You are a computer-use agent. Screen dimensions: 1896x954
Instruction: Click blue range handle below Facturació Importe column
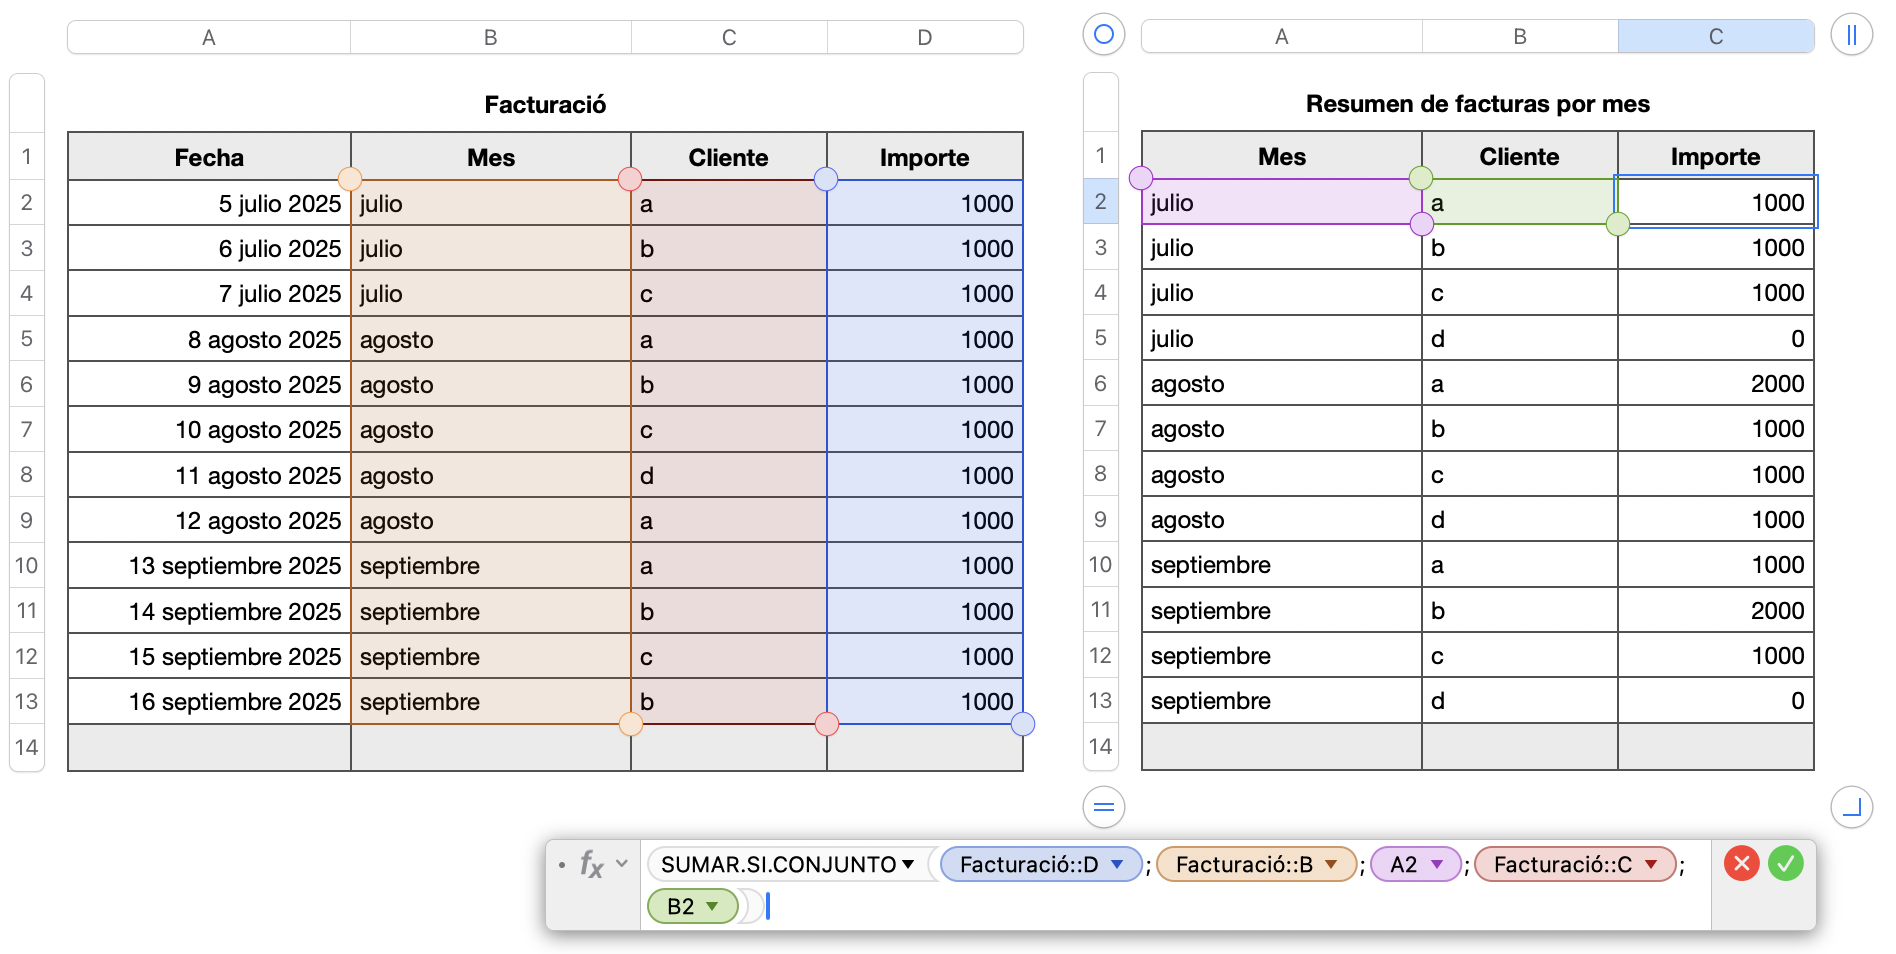(1022, 724)
